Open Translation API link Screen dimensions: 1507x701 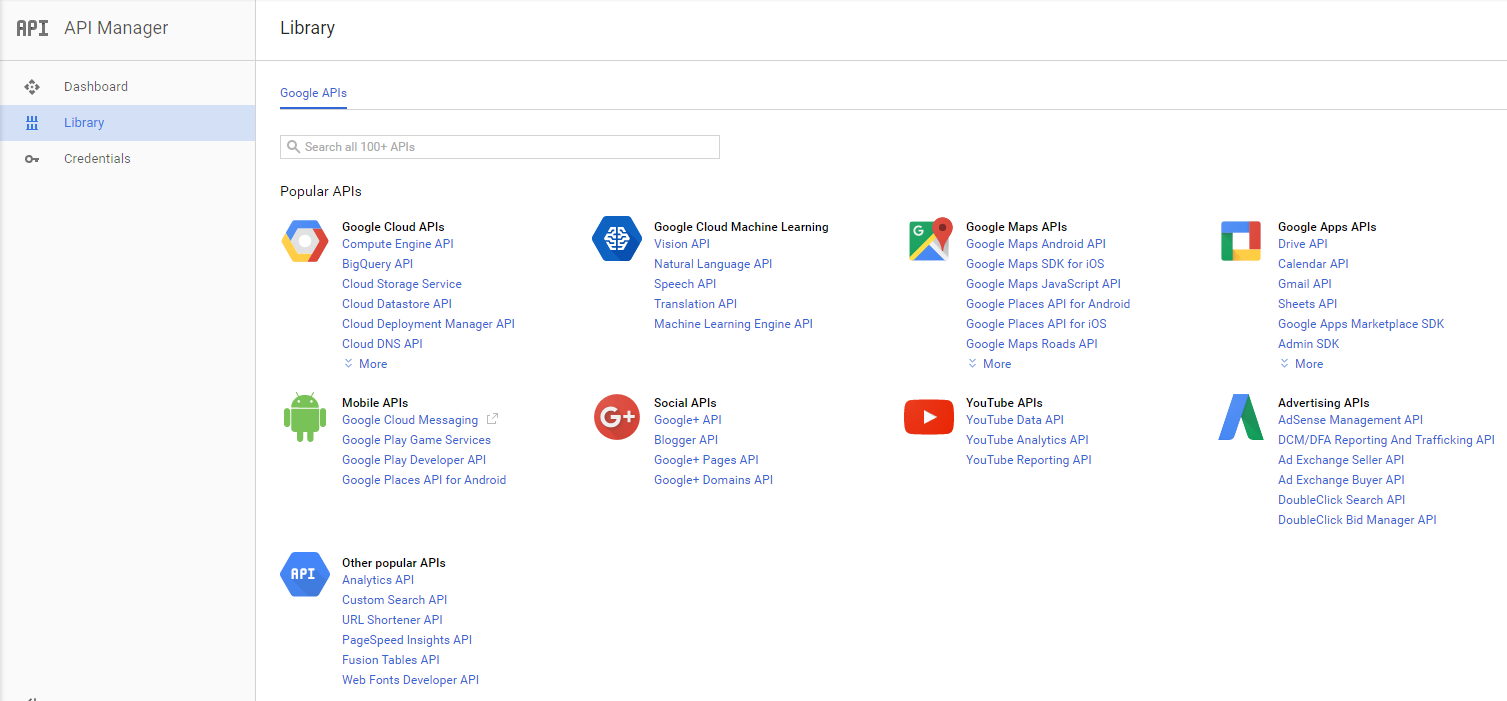point(695,304)
